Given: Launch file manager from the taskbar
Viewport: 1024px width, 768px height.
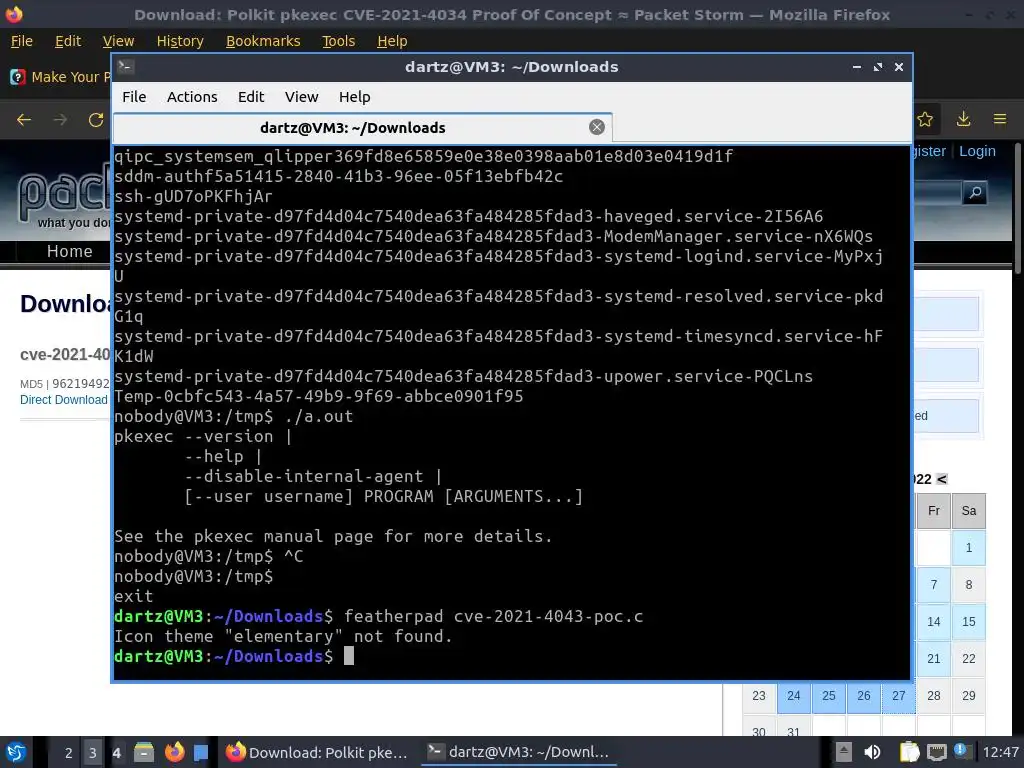Looking at the screenshot, I should (x=144, y=752).
